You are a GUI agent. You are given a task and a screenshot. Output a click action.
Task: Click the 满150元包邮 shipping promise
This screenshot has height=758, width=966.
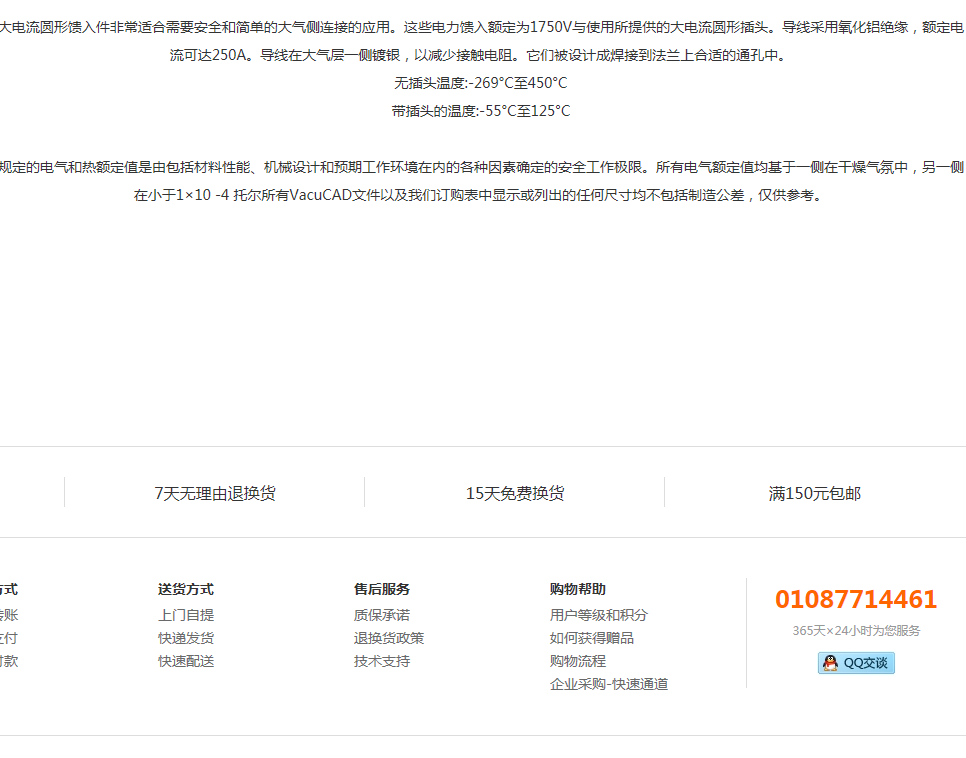tap(814, 493)
